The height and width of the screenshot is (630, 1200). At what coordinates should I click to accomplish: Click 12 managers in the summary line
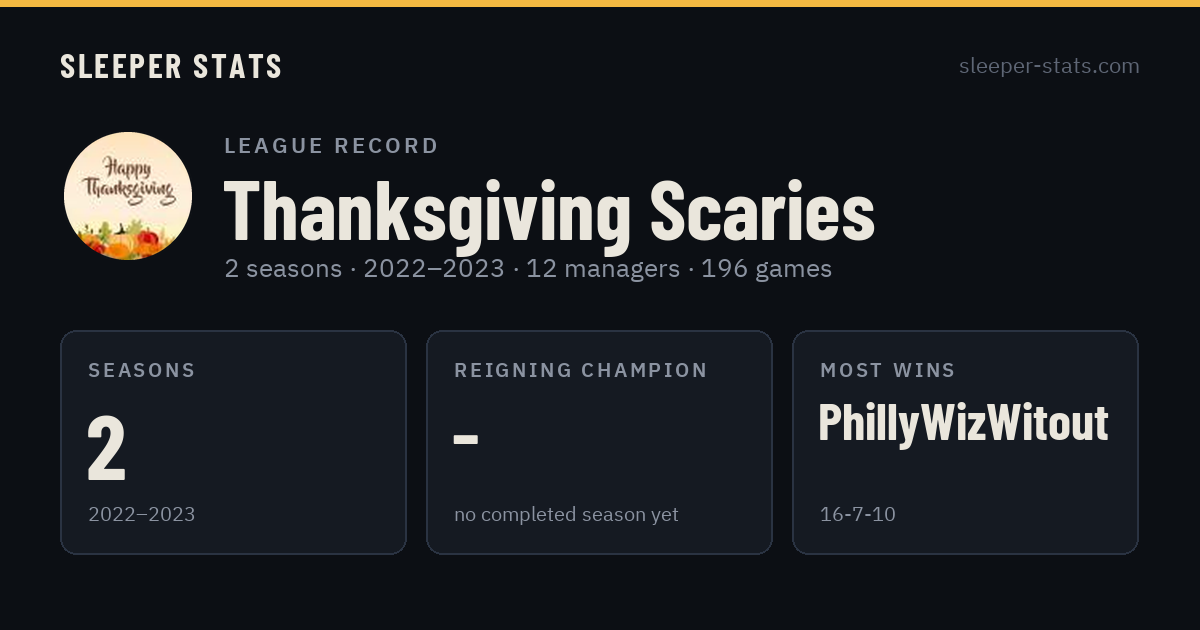click(603, 269)
